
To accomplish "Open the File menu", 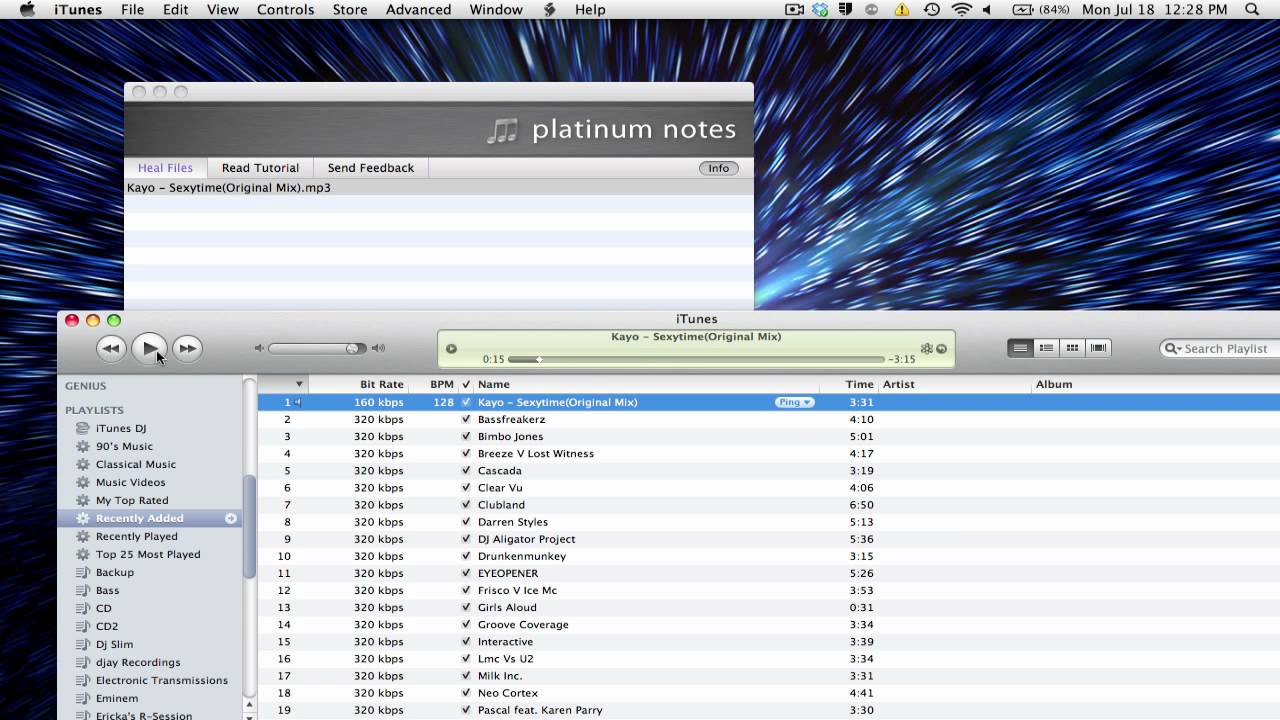I will click(x=132, y=10).
